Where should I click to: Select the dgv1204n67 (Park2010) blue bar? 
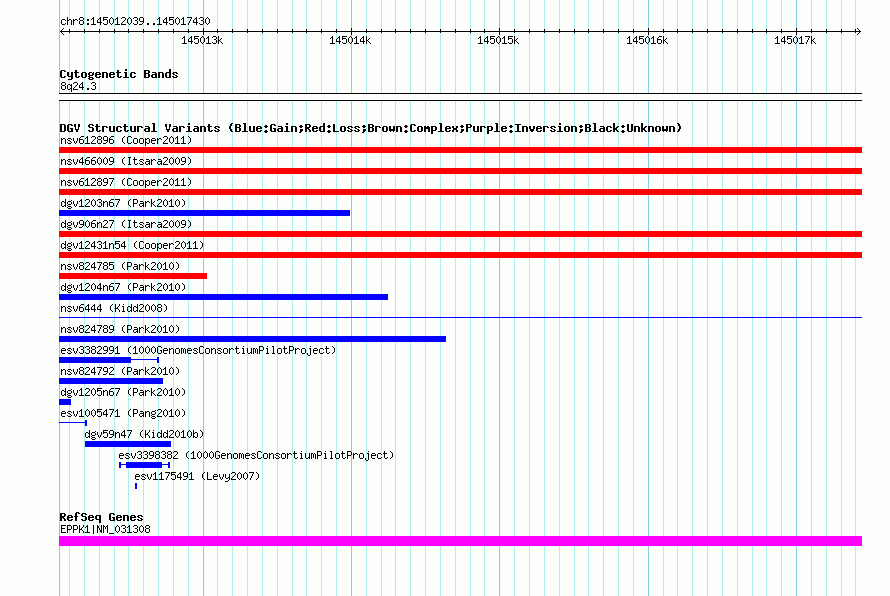tap(224, 297)
